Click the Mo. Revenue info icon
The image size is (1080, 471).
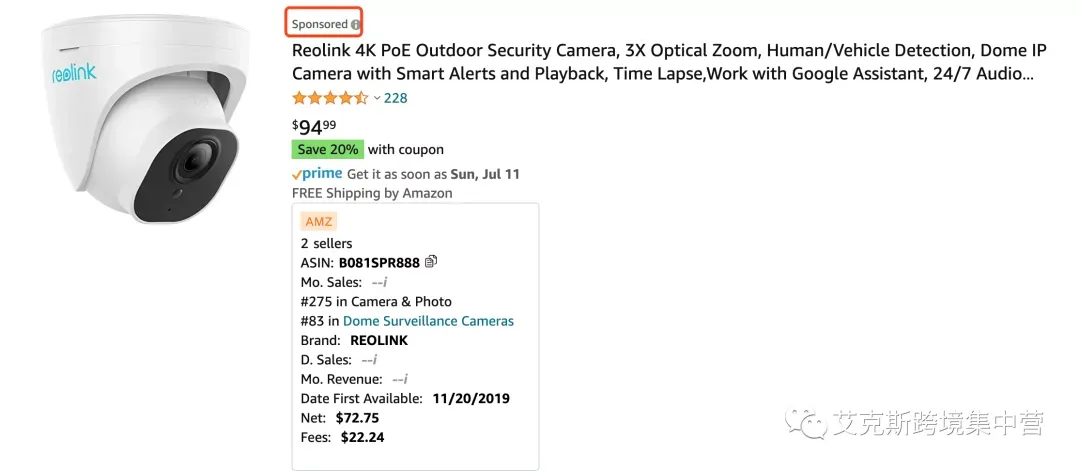406,379
